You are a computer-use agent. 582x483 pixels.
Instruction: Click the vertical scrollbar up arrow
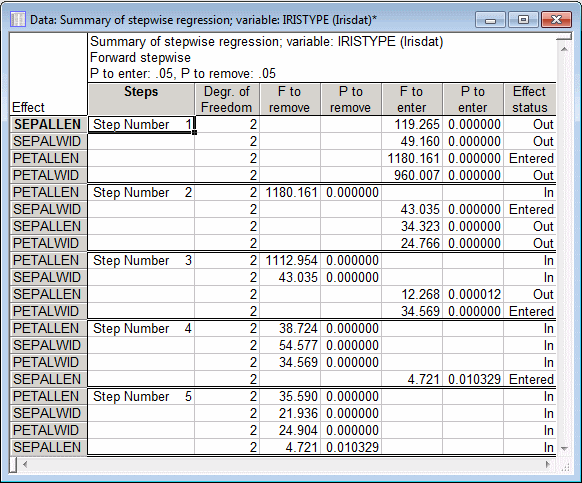click(564, 49)
